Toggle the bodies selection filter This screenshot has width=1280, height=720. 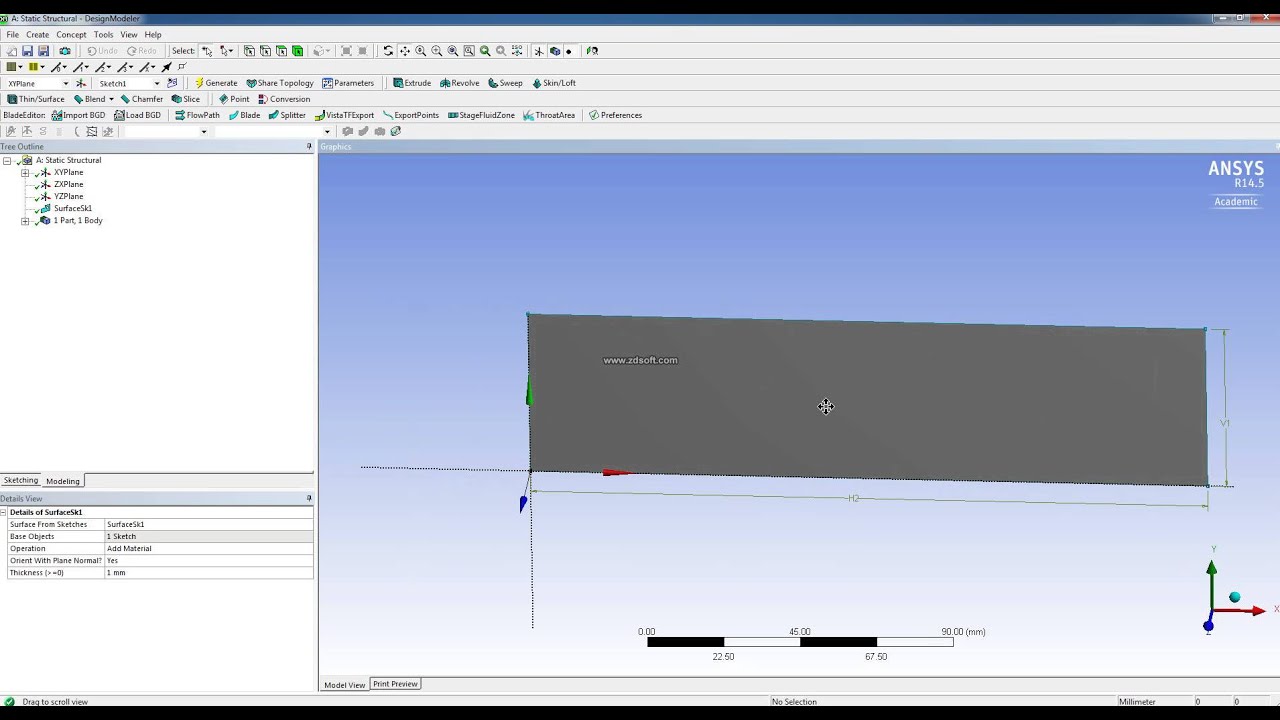(x=298, y=51)
